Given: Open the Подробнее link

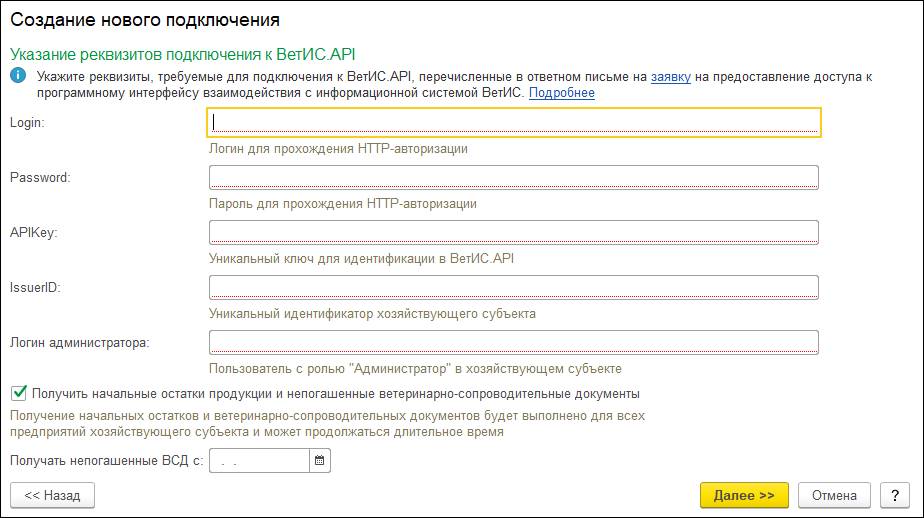Looking at the screenshot, I should 562,93.
